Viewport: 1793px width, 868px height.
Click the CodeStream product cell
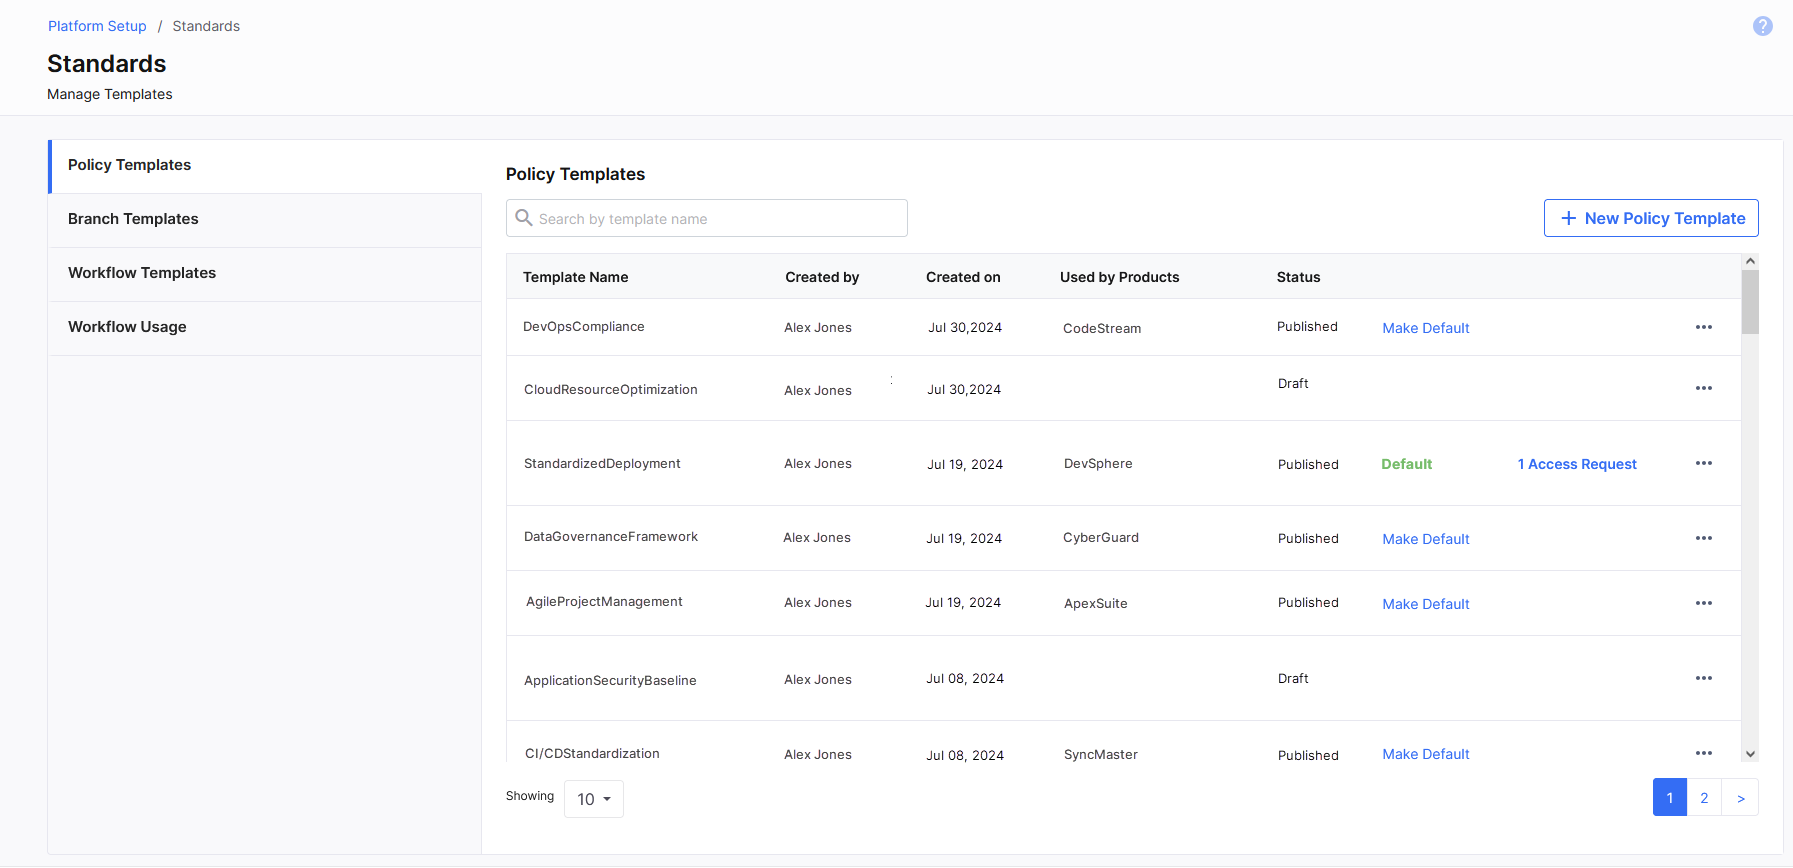(x=1102, y=328)
